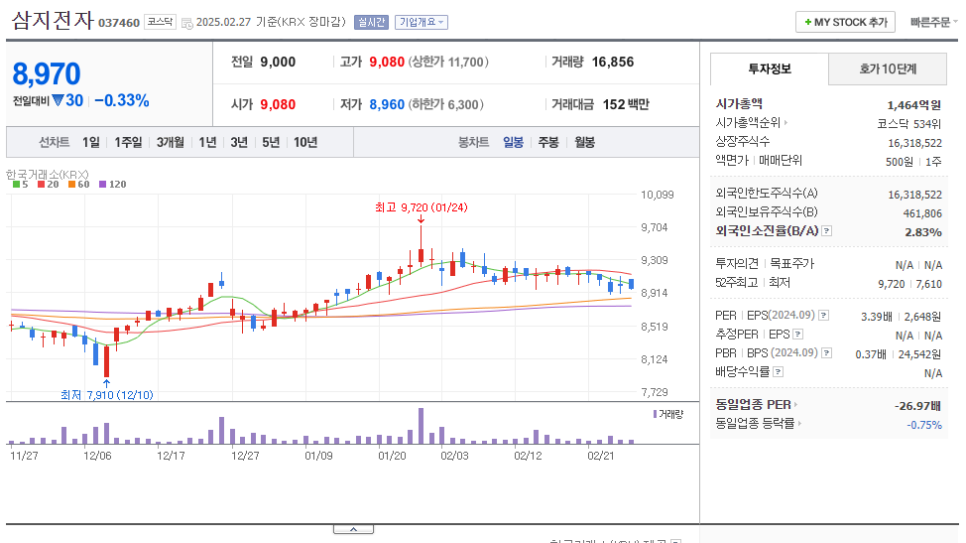Click the 코스닥 market badge
966x543 pixels.
160,22
